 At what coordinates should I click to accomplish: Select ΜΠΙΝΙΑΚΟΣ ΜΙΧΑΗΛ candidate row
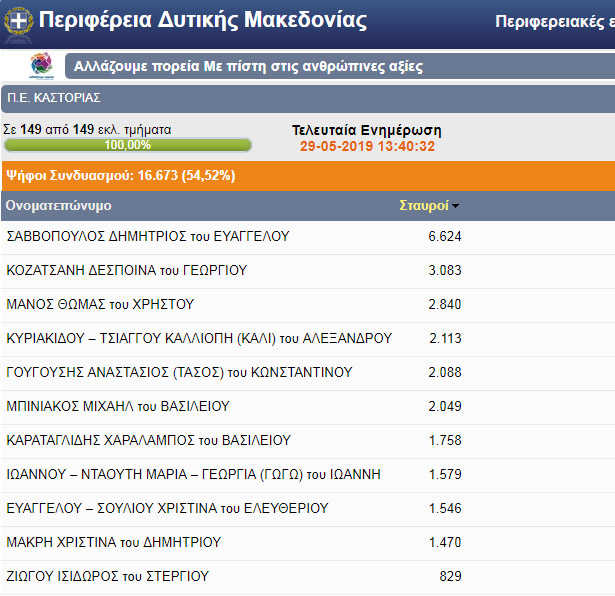(118, 406)
